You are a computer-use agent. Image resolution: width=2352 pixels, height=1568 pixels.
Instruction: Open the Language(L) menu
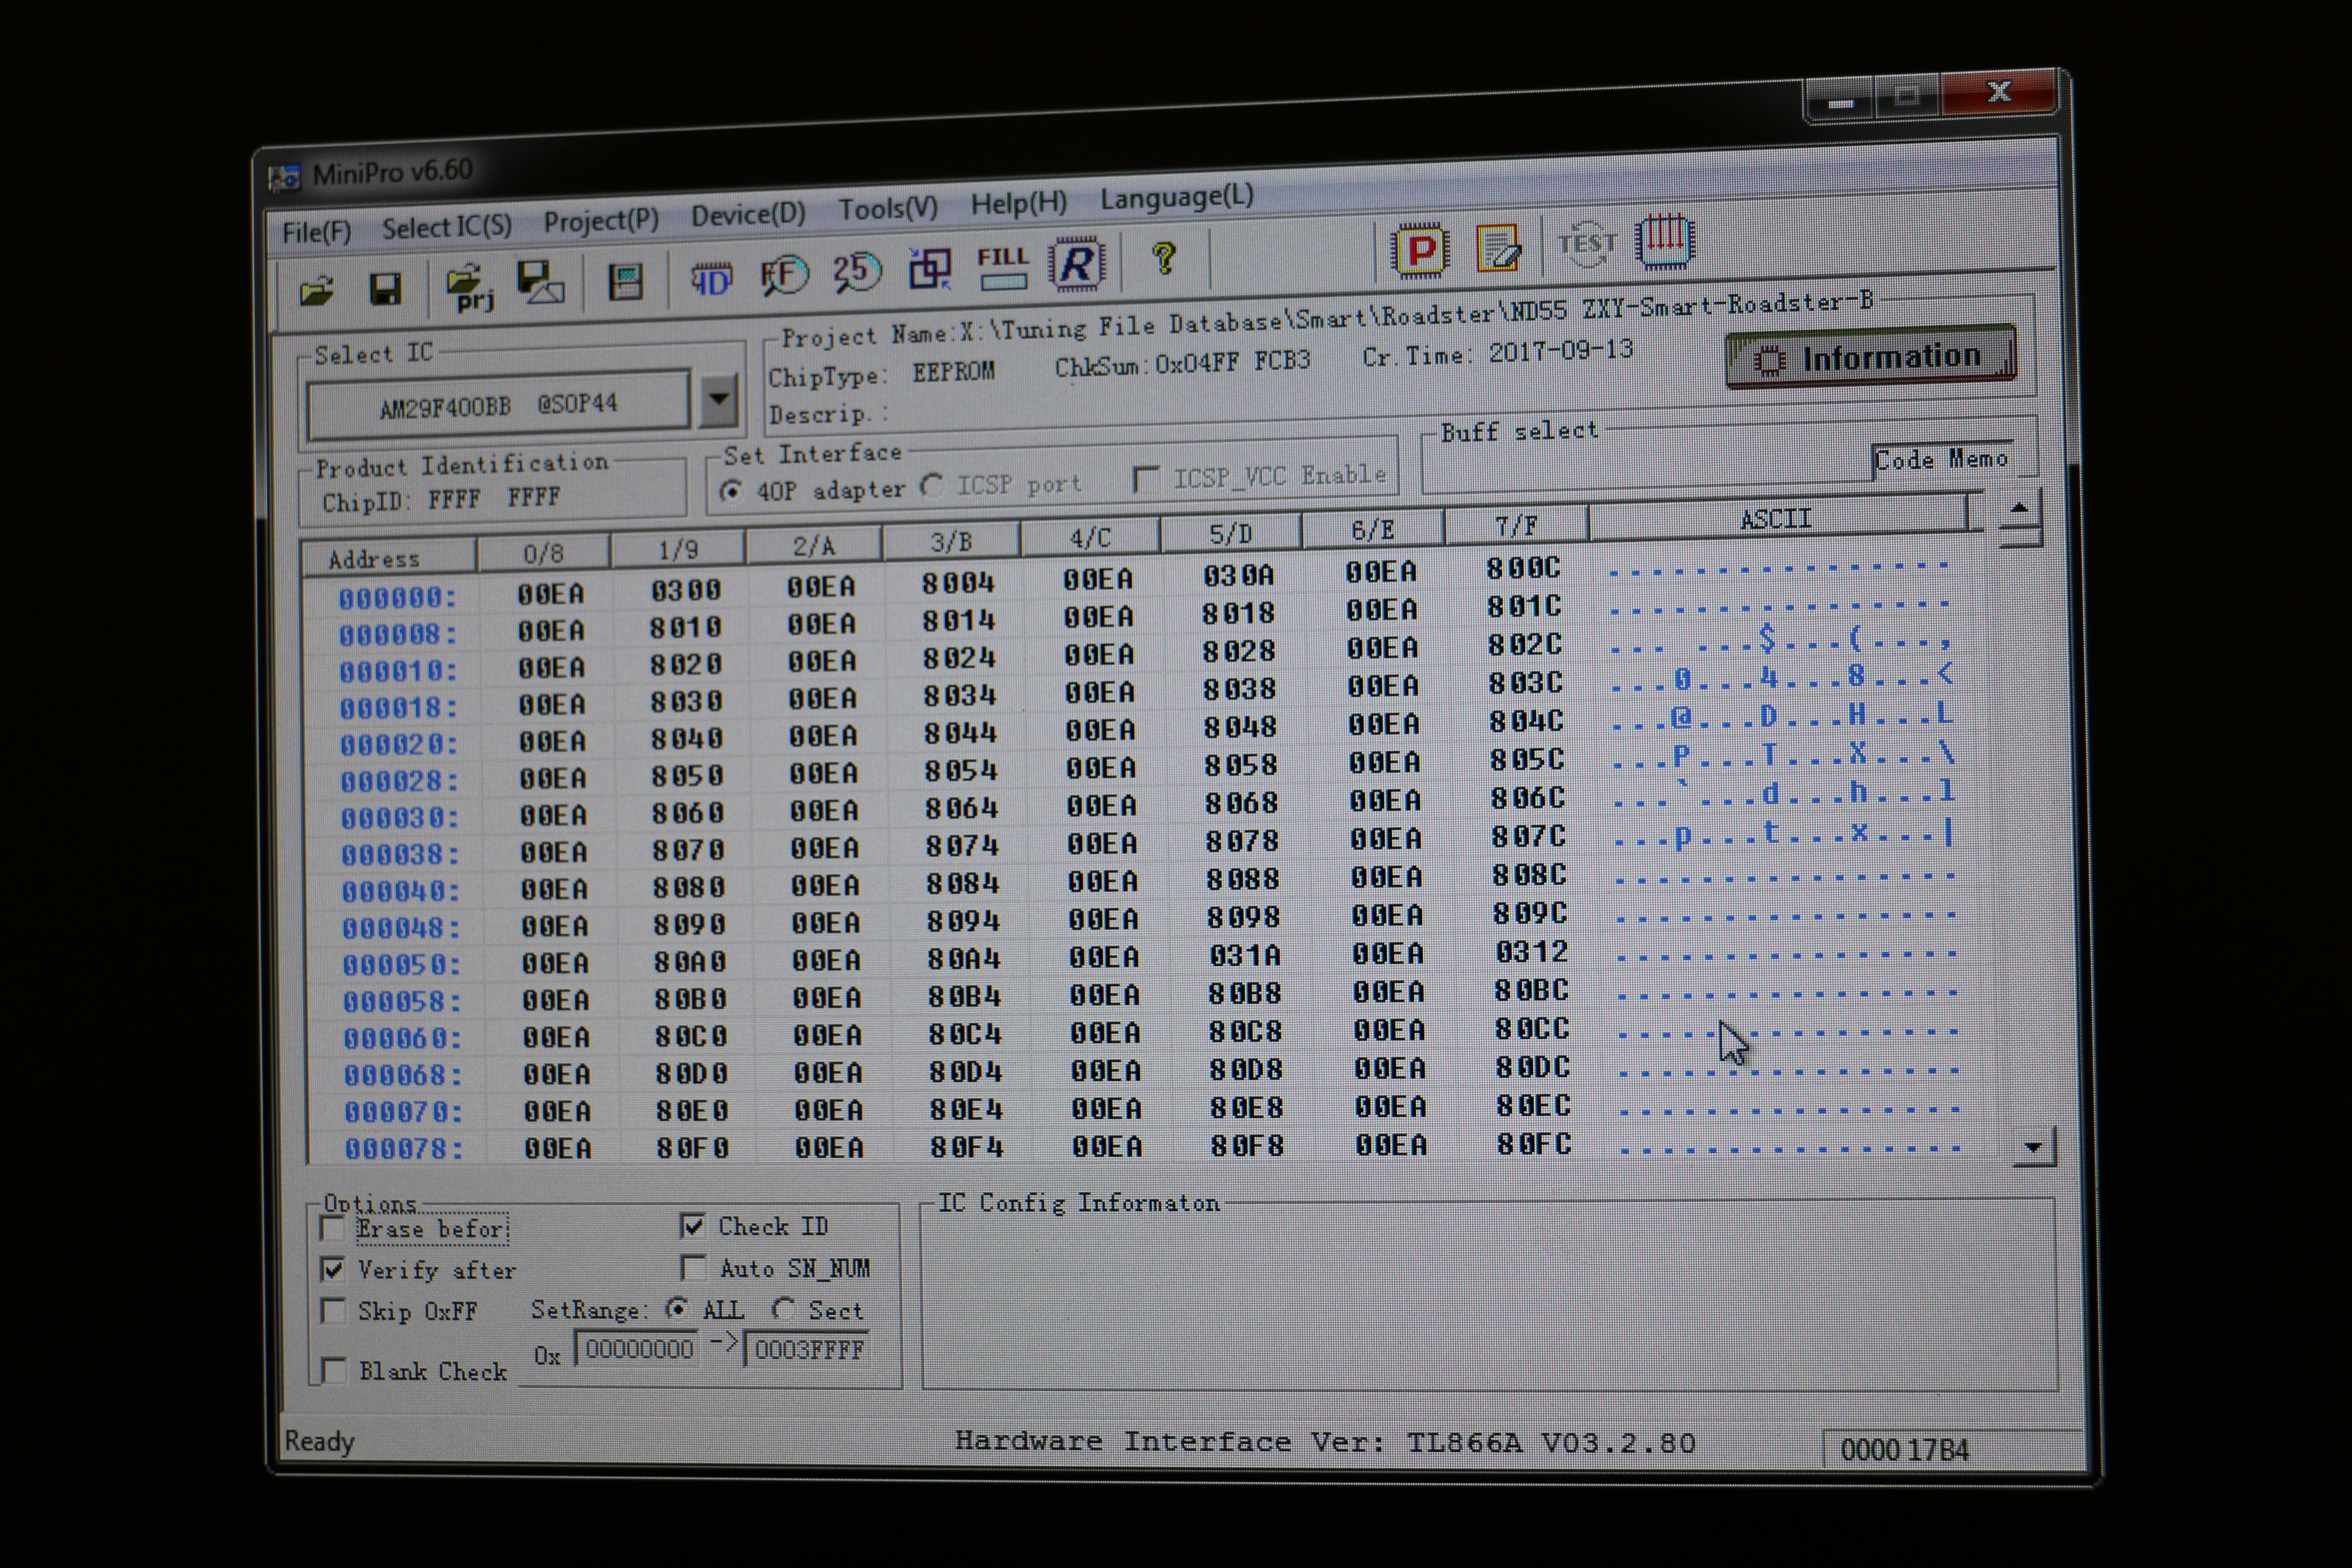pos(1176,196)
